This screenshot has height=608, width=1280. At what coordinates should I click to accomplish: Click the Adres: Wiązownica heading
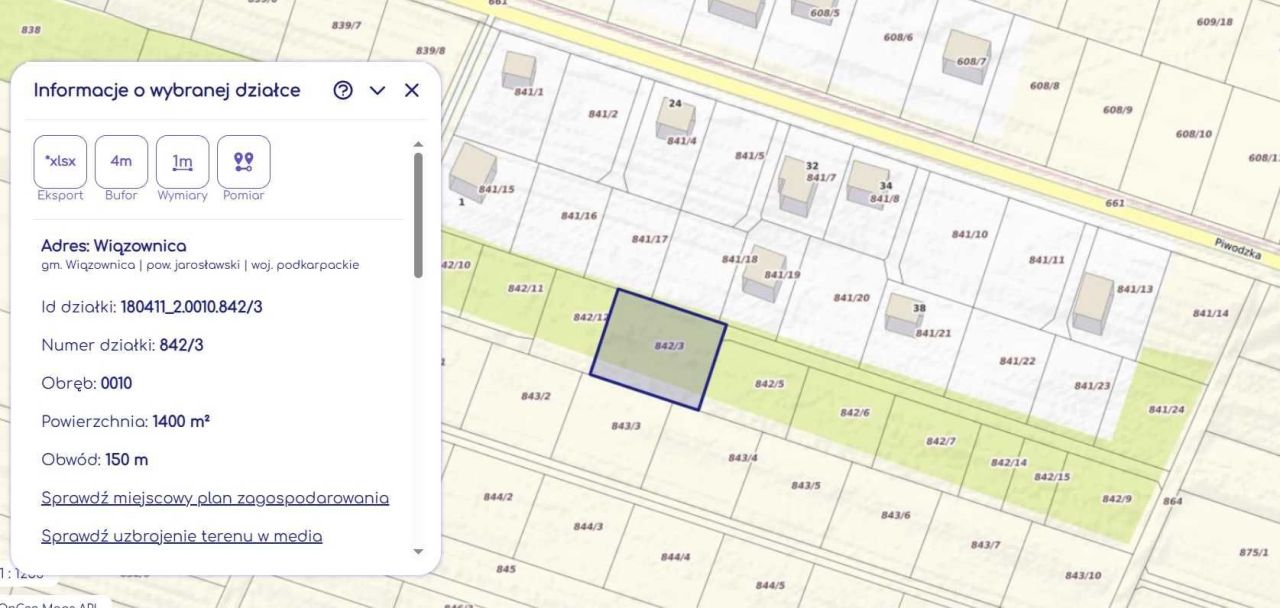pyautogui.click(x=113, y=245)
